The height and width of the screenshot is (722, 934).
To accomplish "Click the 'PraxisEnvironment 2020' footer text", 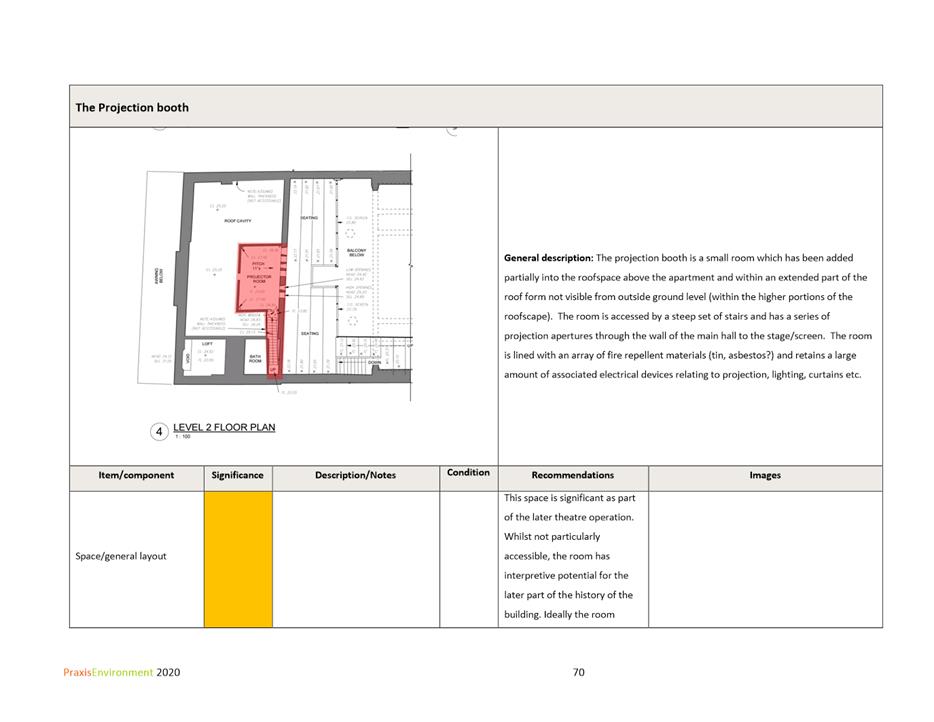I will click(122, 673).
